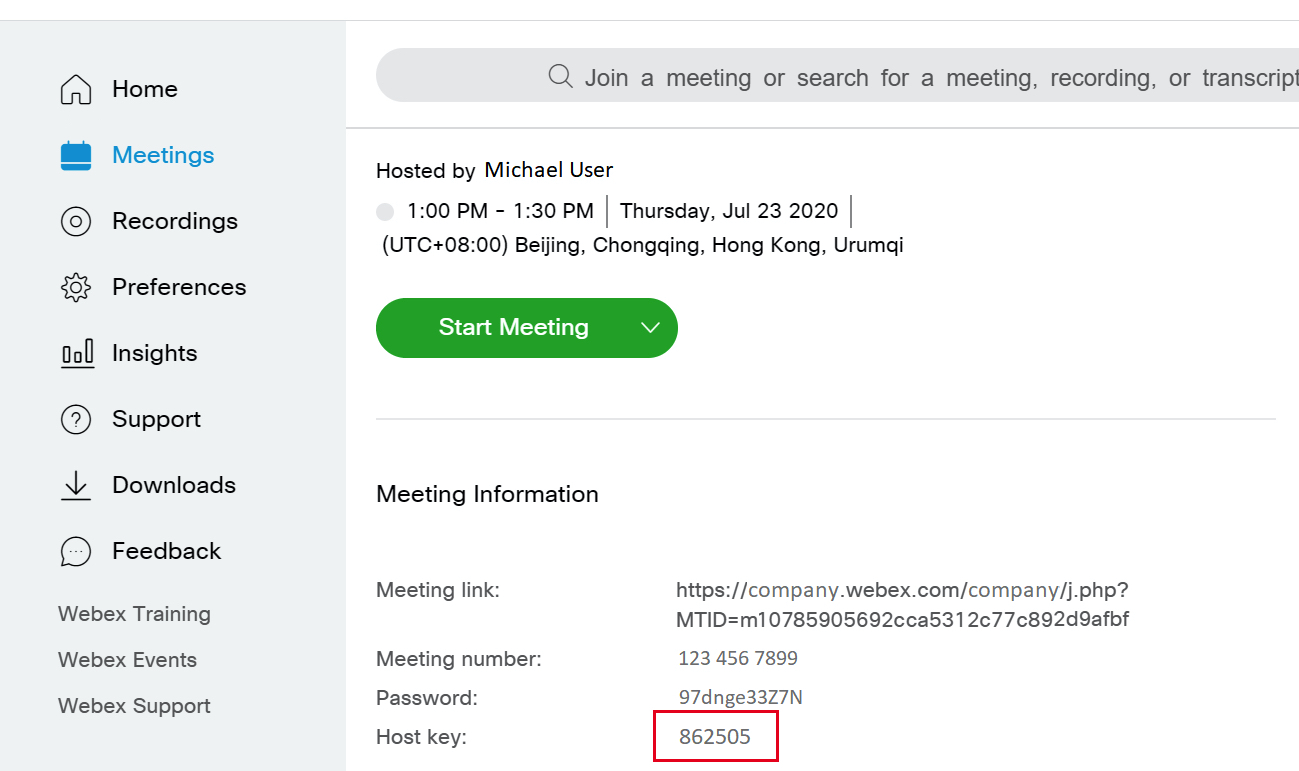The width and height of the screenshot is (1299, 771).
Task: Switch to the Meetings section
Action: tap(162, 155)
